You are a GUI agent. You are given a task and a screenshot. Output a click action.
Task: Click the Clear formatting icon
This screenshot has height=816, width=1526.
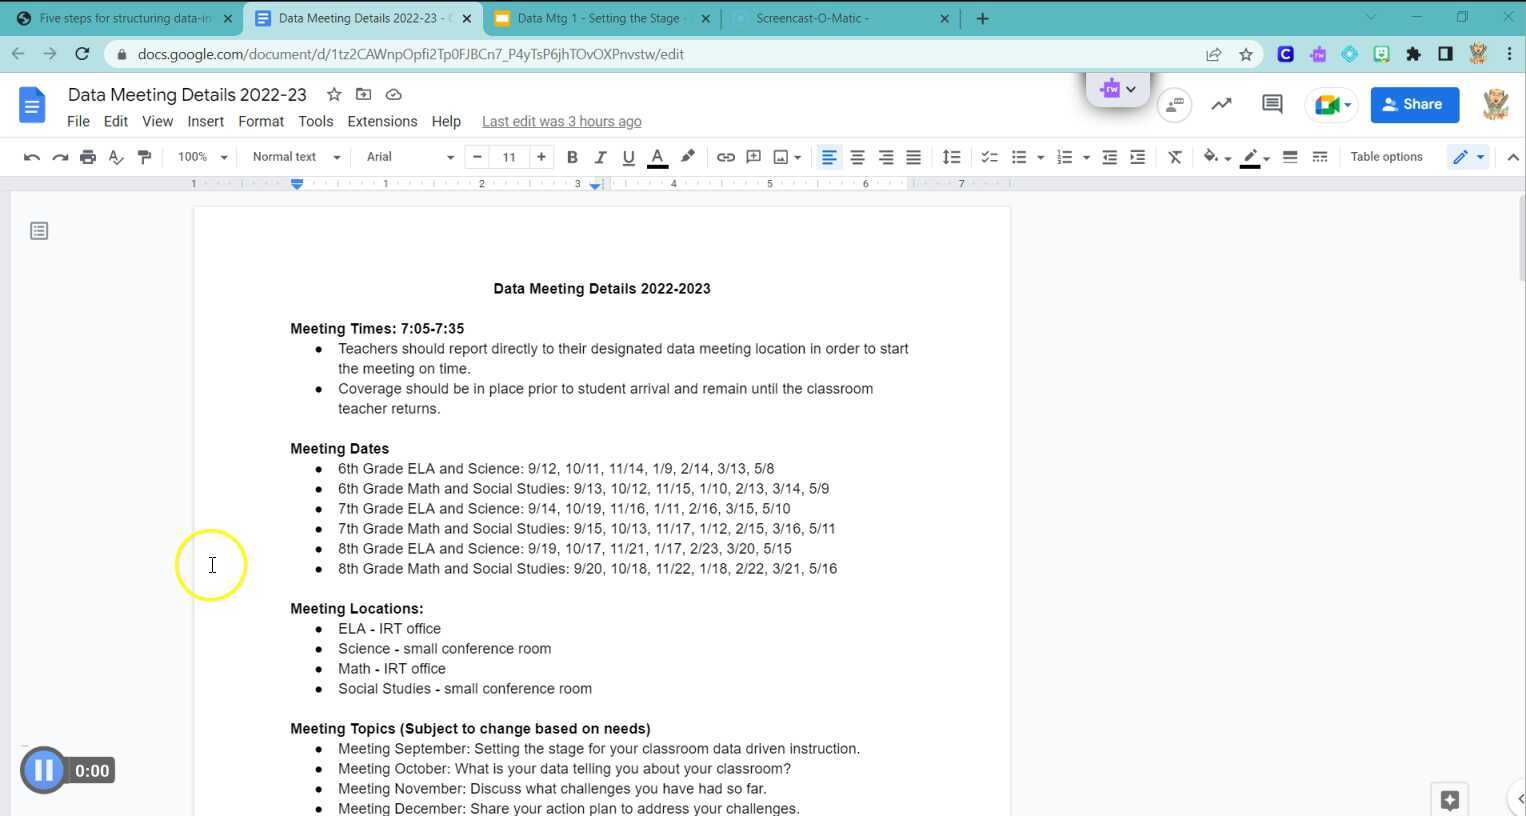[1174, 157]
